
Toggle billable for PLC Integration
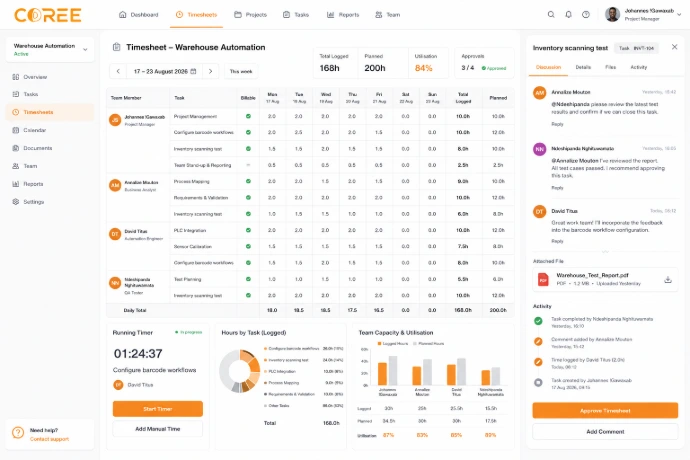[248, 230]
